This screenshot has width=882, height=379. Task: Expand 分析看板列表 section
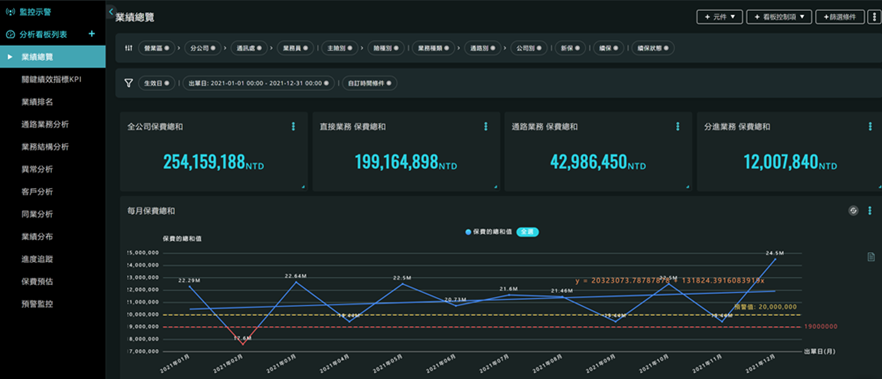[43, 34]
